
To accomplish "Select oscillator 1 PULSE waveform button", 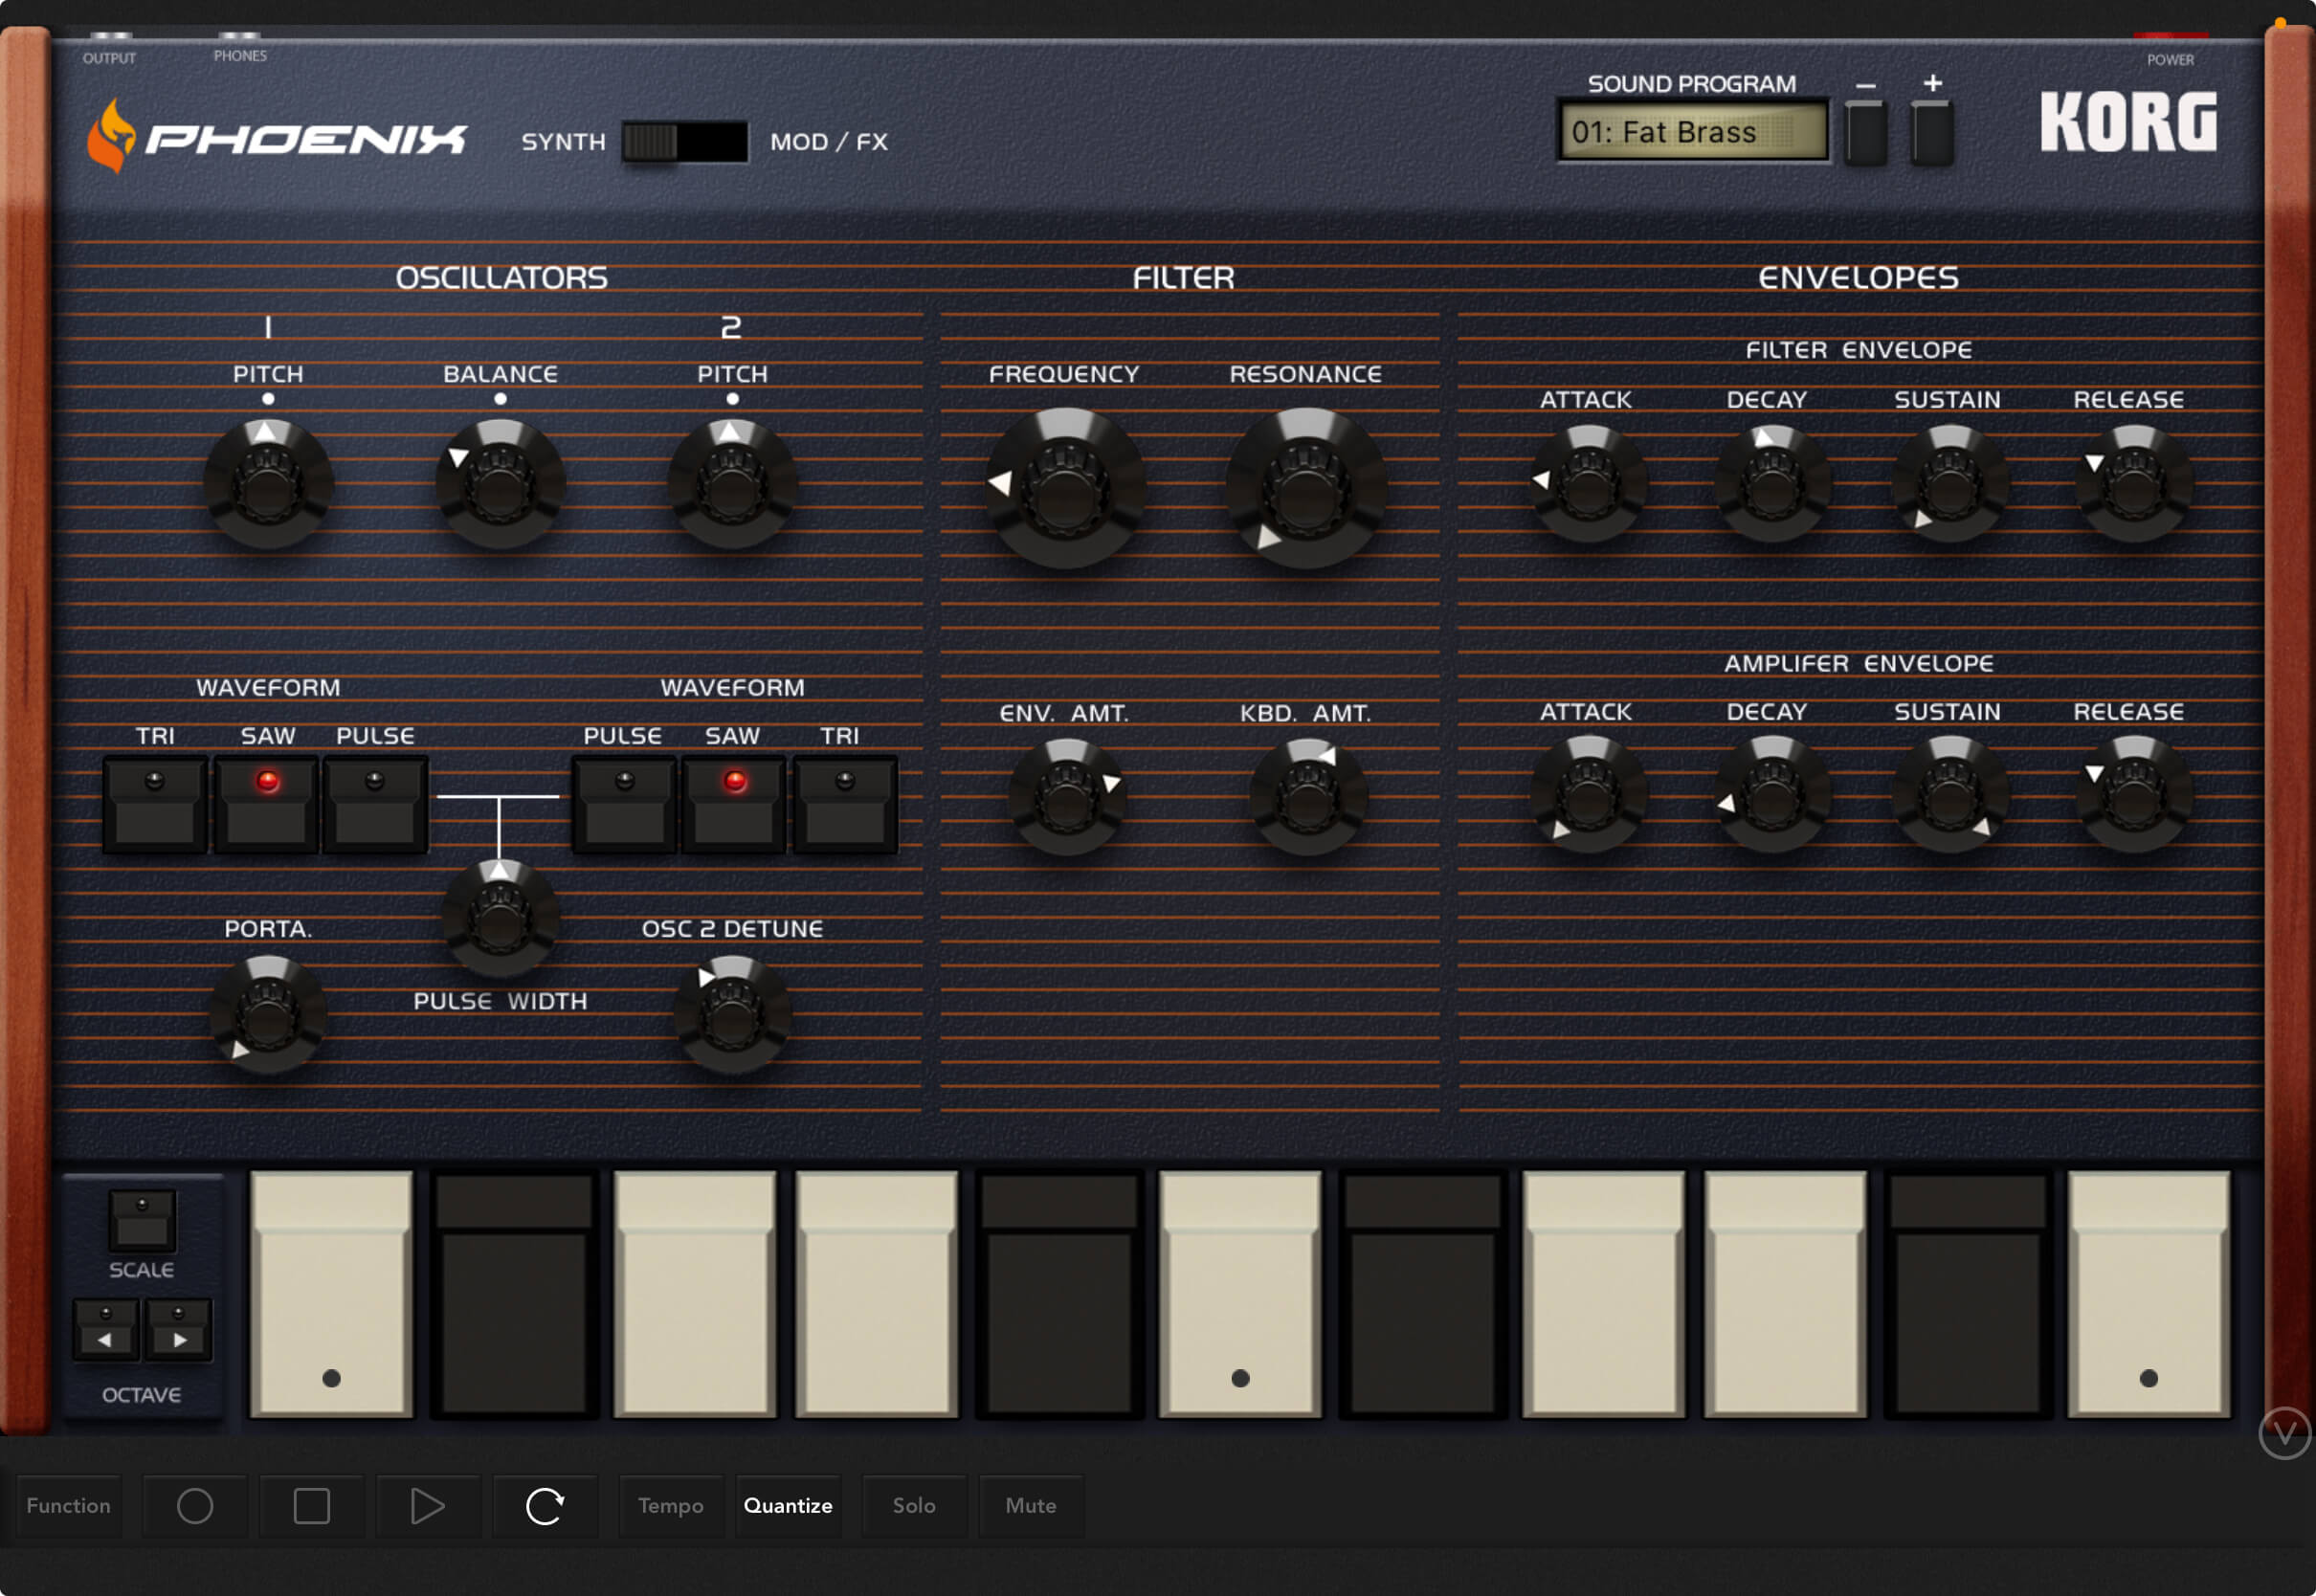I will (x=375, y=804).
